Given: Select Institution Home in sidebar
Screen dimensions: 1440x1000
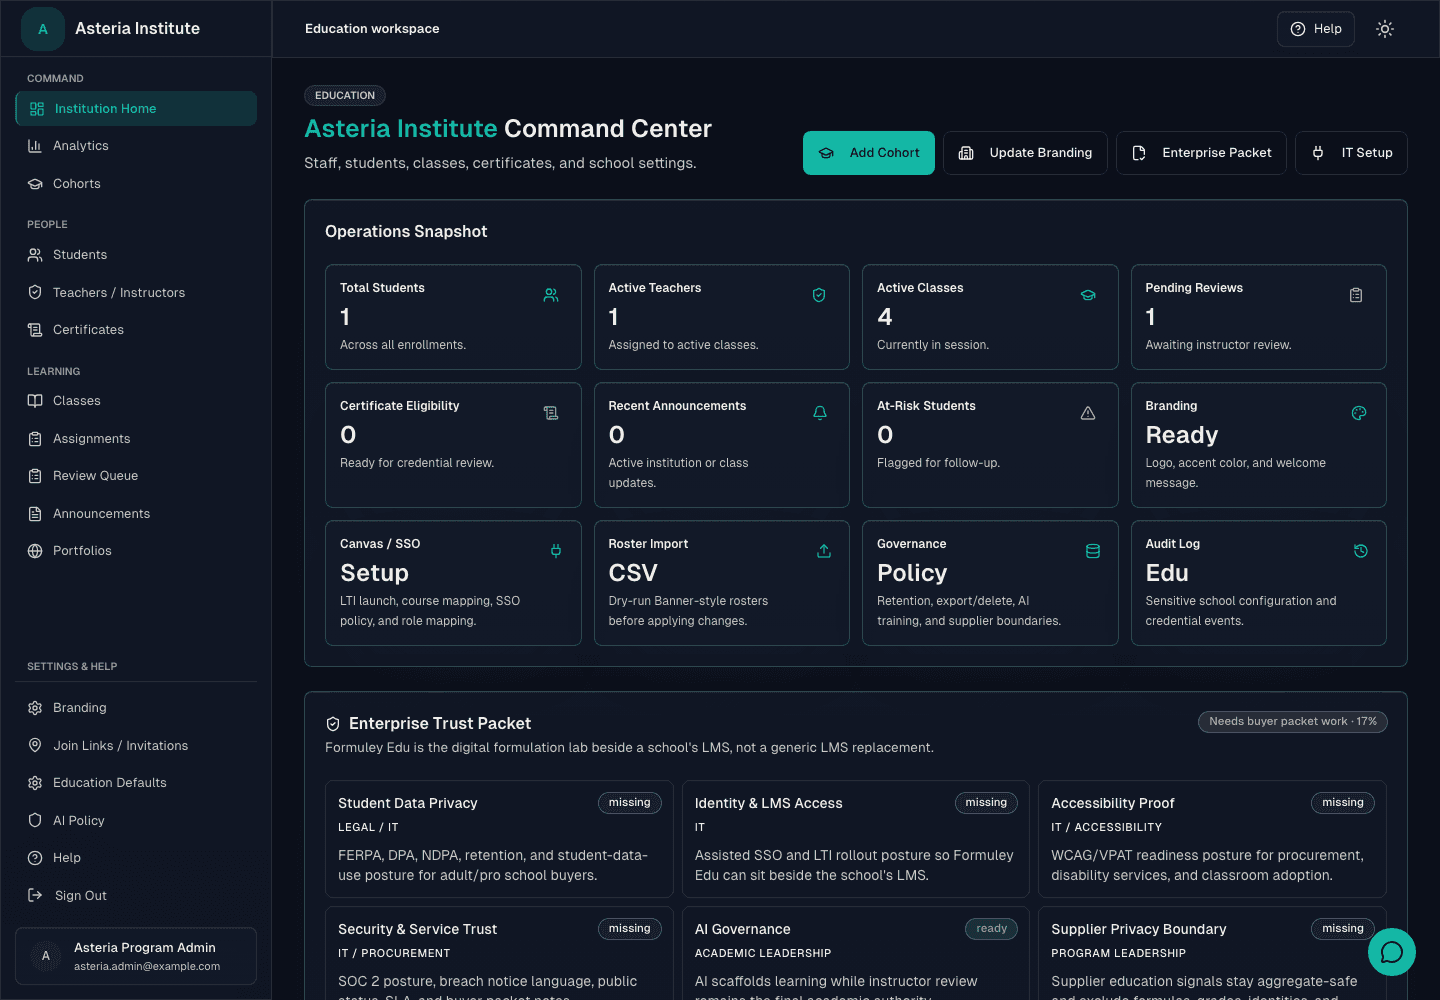Looking at the screenshot, I should point(136,109).
